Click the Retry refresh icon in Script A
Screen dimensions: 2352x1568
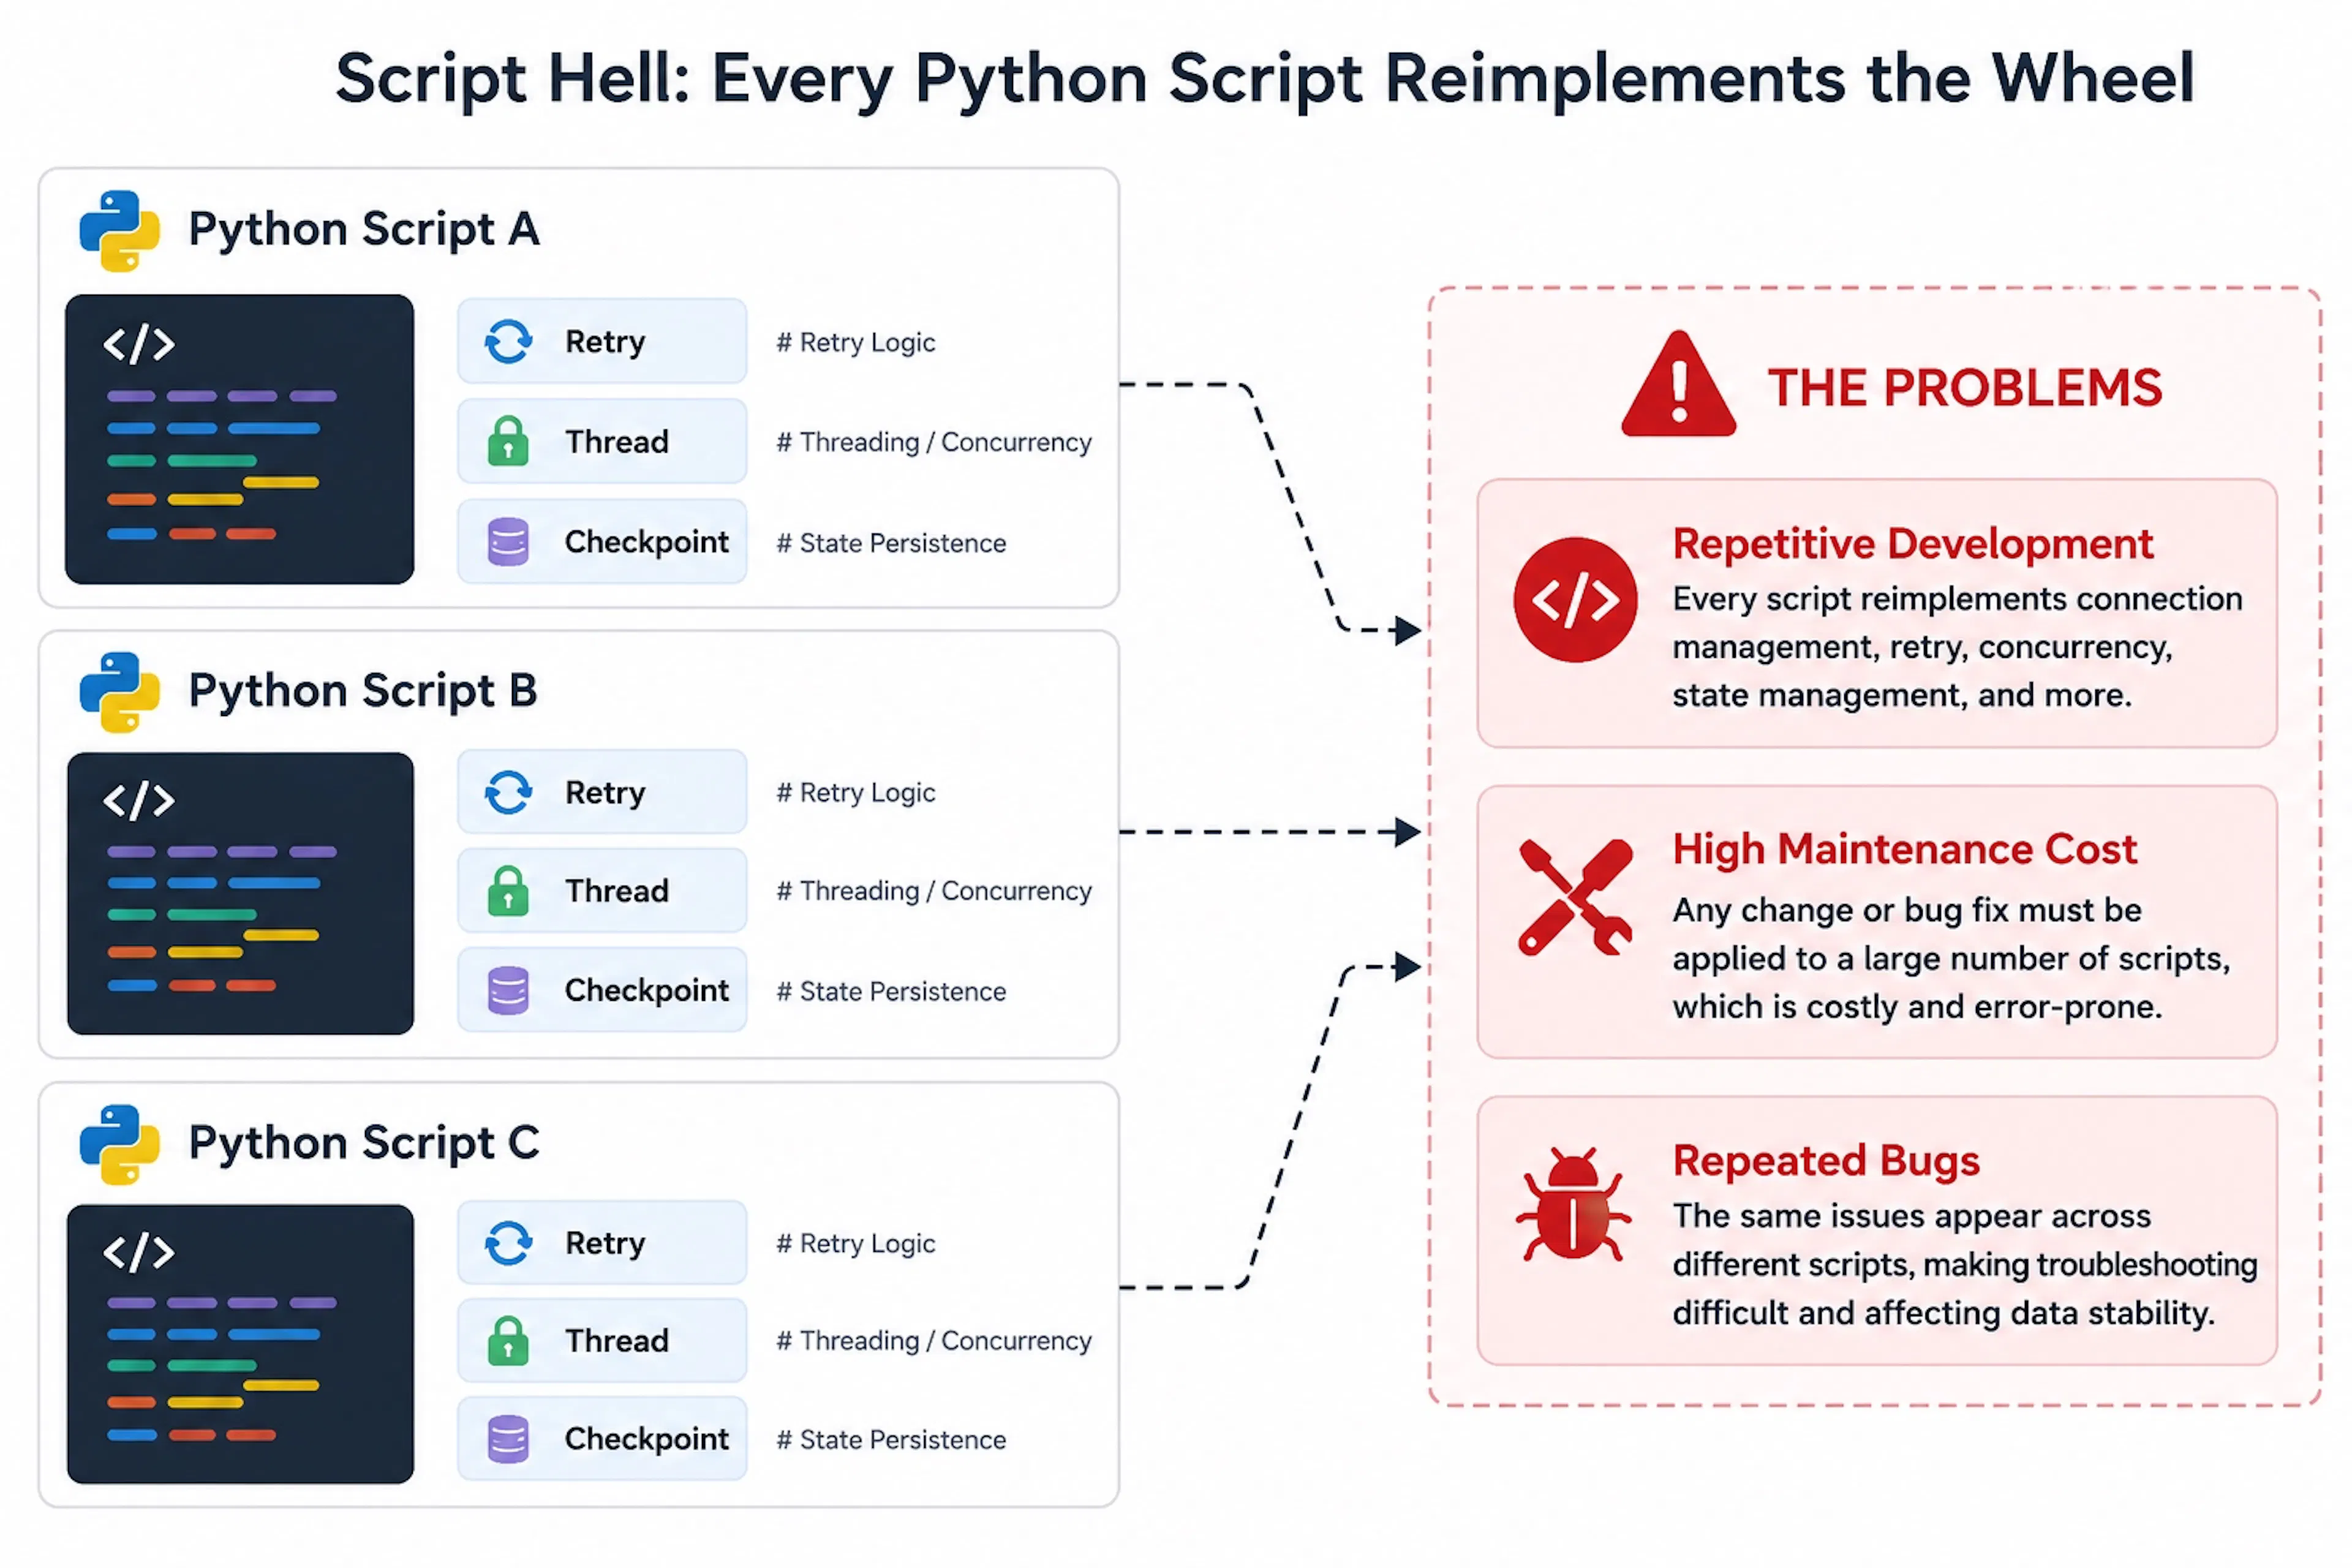(508, 341)
